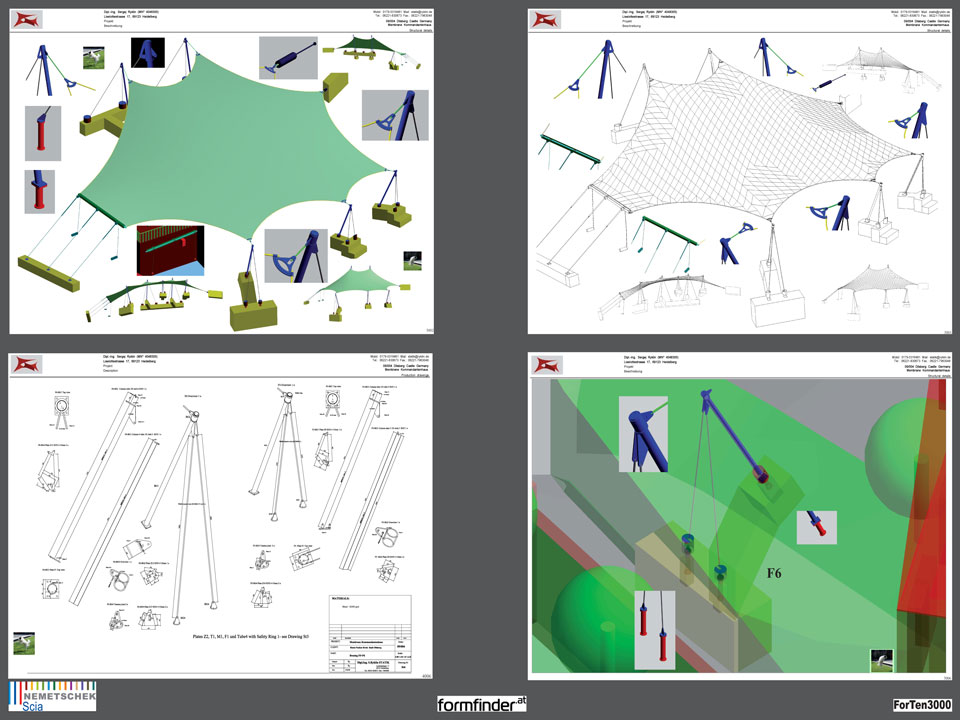This screenshot has width=960, height=720.
Task: Click the F6 foundation label
Action: tap(774, 574)
